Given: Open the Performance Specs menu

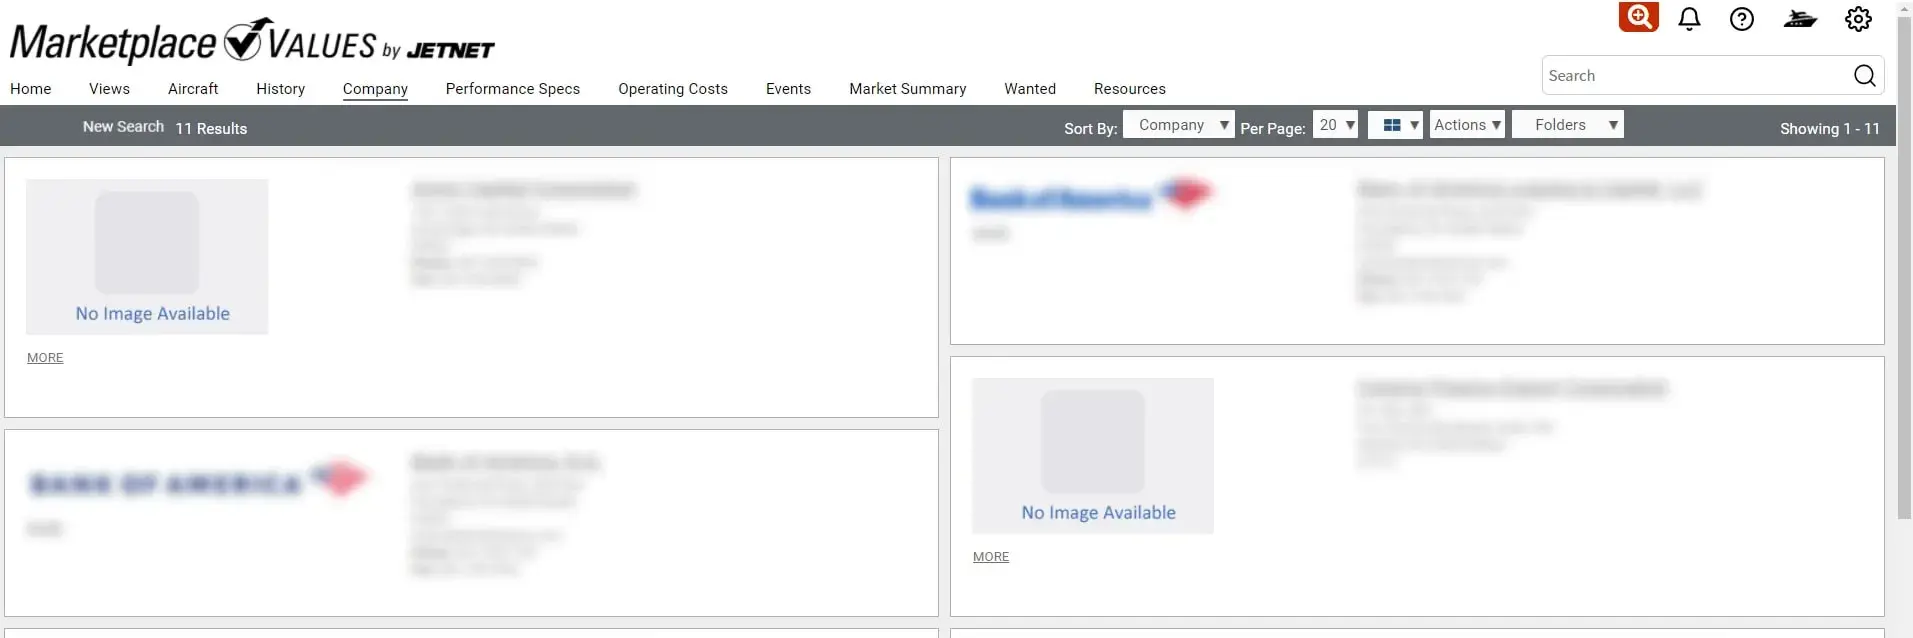Looking at the screenshot, I should click(x=512, y=89).
